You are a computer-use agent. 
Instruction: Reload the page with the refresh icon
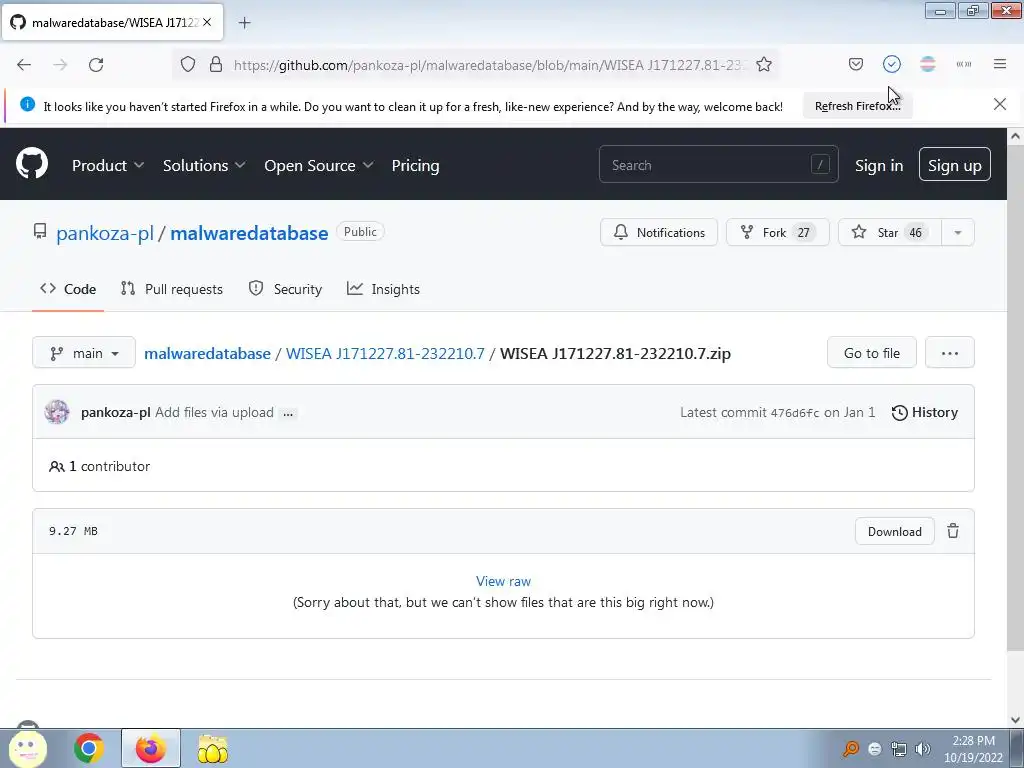[x=96, y=65]
